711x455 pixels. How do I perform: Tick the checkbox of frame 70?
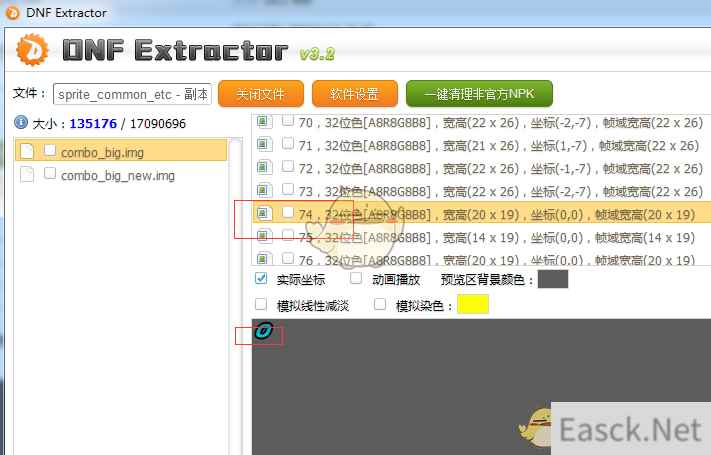tap(287, 120)
